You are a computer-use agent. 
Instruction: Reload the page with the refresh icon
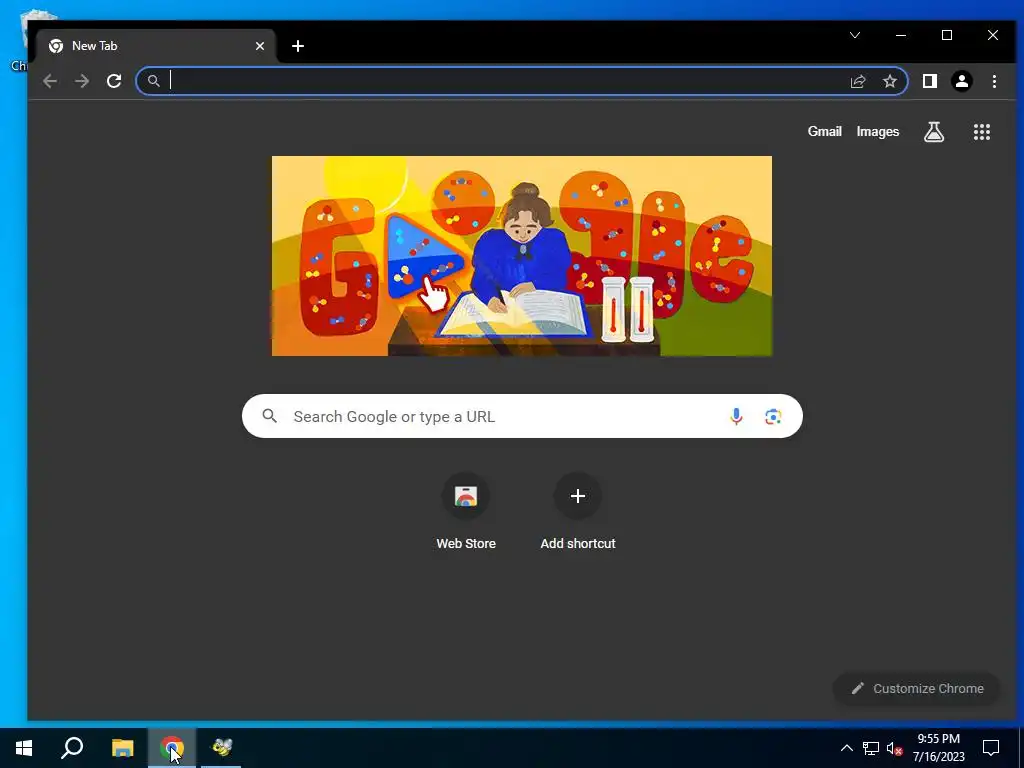[114, 81]
